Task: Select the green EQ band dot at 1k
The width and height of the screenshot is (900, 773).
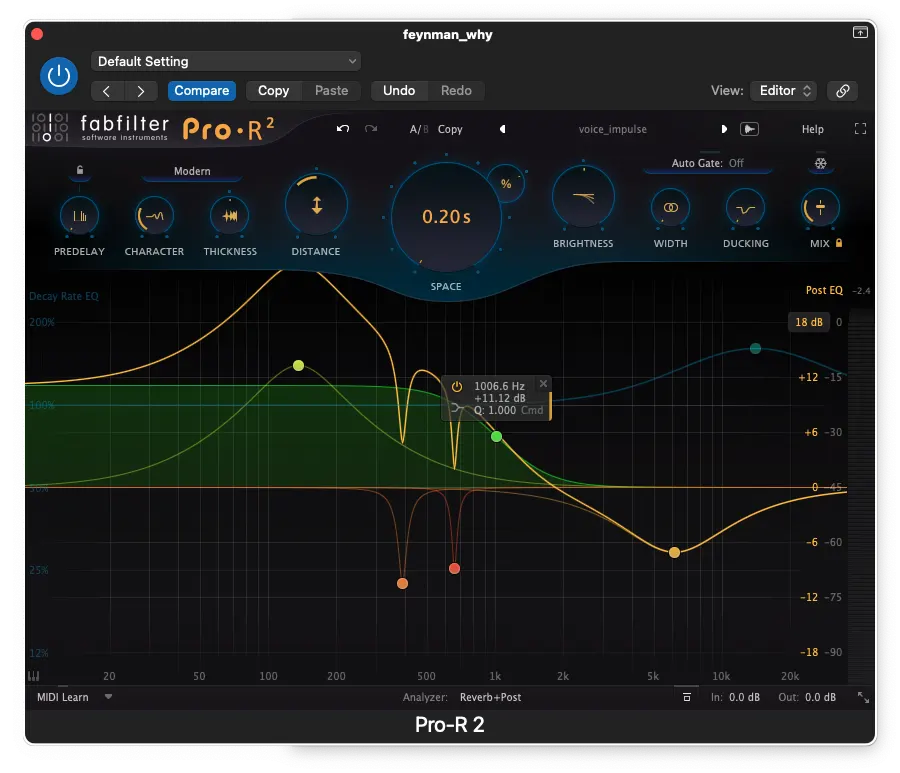Action: point(496,437)
